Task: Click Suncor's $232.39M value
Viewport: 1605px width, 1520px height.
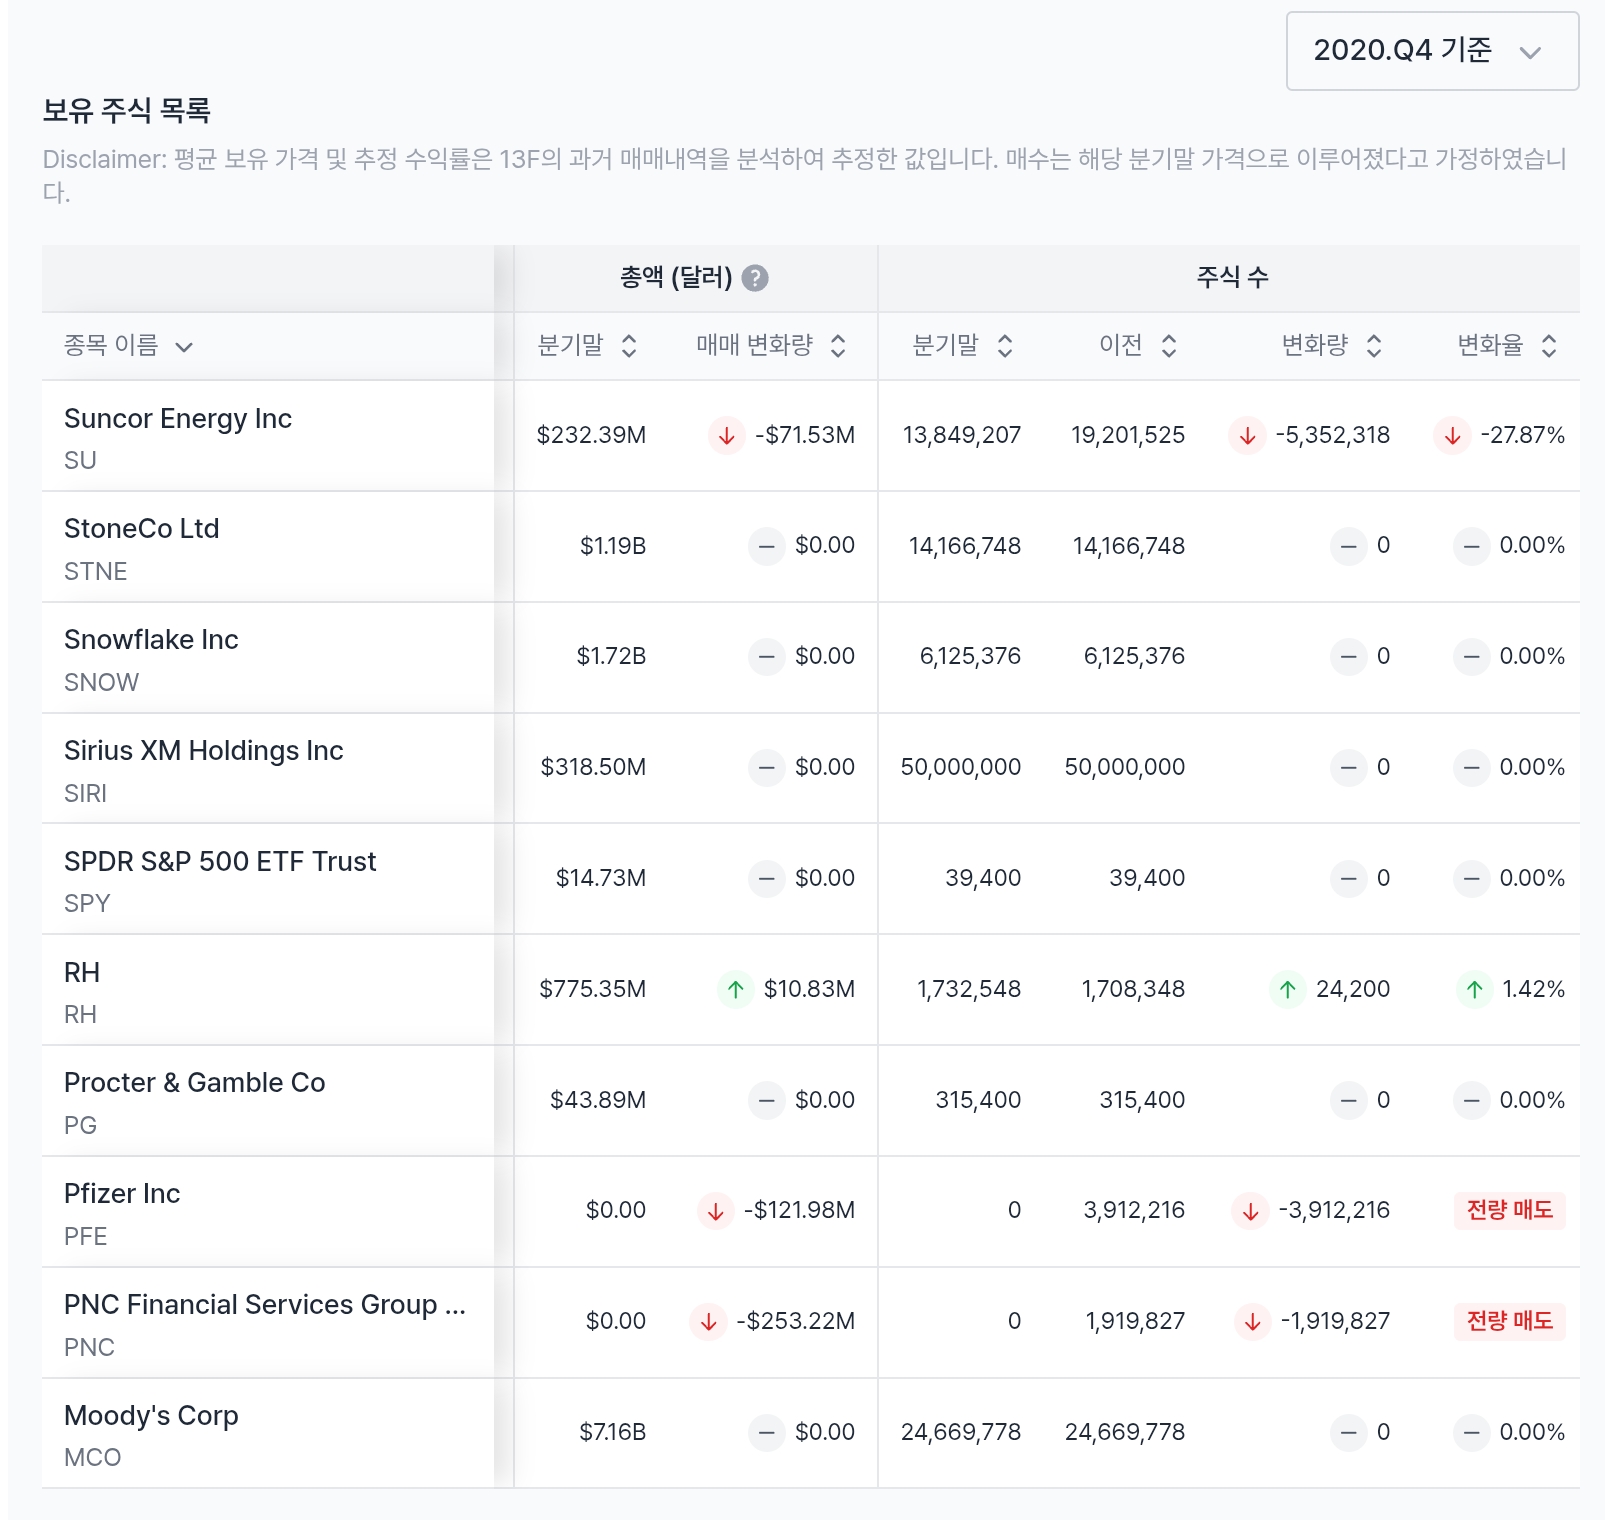Action: [x=591, y=435]
